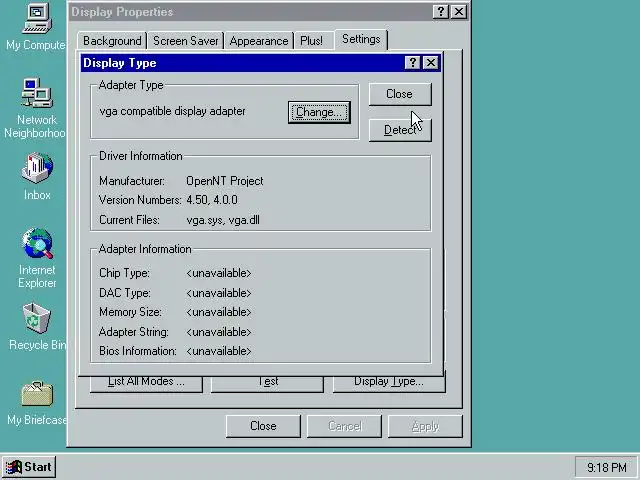Click the Memory Size <unavailable> value
This screenshot has height=480, width=640.
(219, 312)
